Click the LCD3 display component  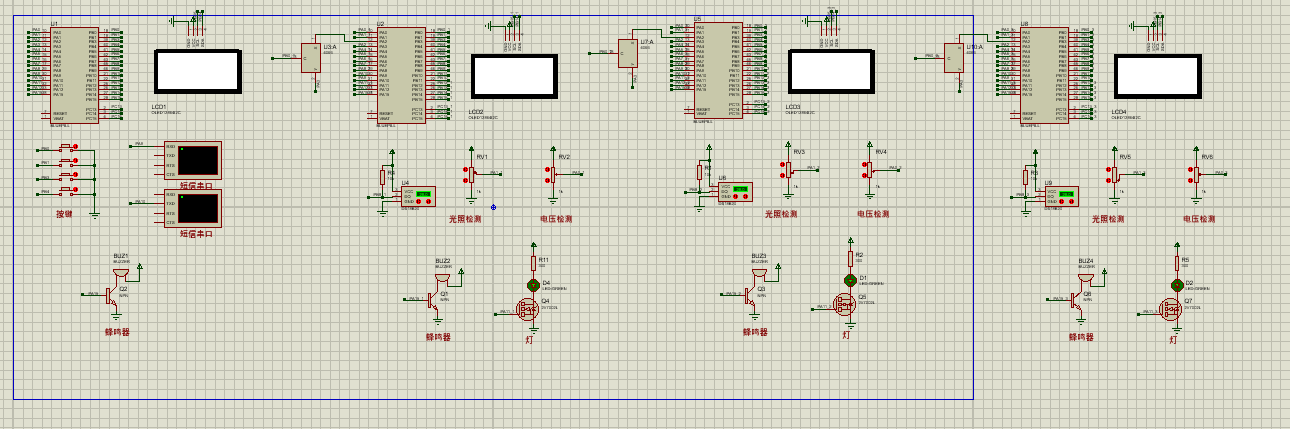832,72
